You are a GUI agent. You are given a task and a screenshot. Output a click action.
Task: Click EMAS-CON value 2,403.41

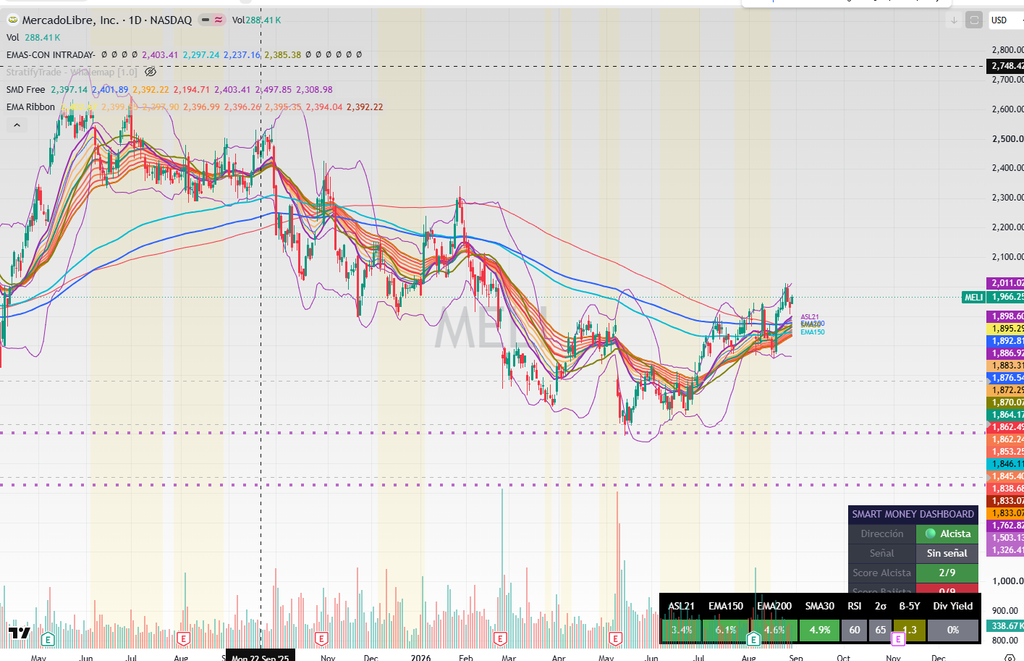pyautogui.click(x=160, y=55)
